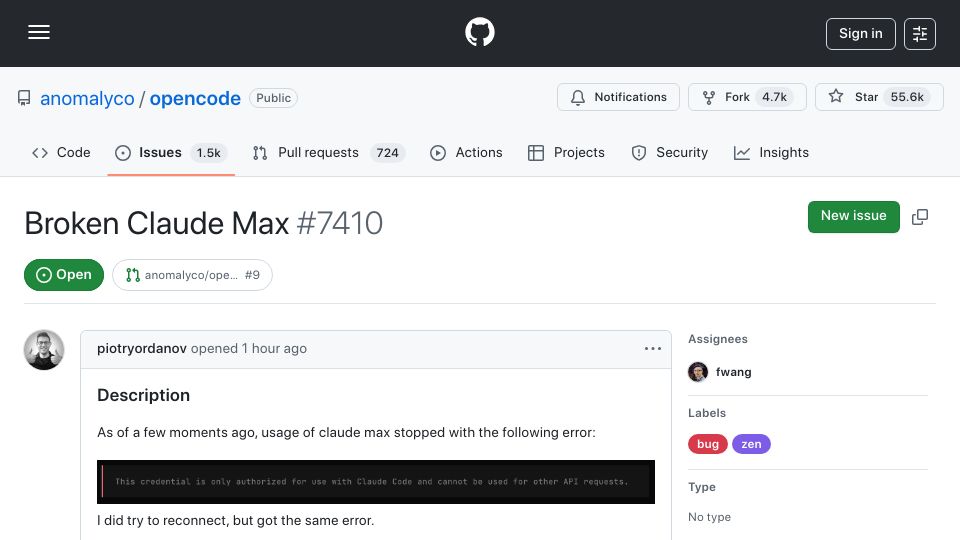Go to the Actions tab
960x540 pixels.
tap(467, 152)
